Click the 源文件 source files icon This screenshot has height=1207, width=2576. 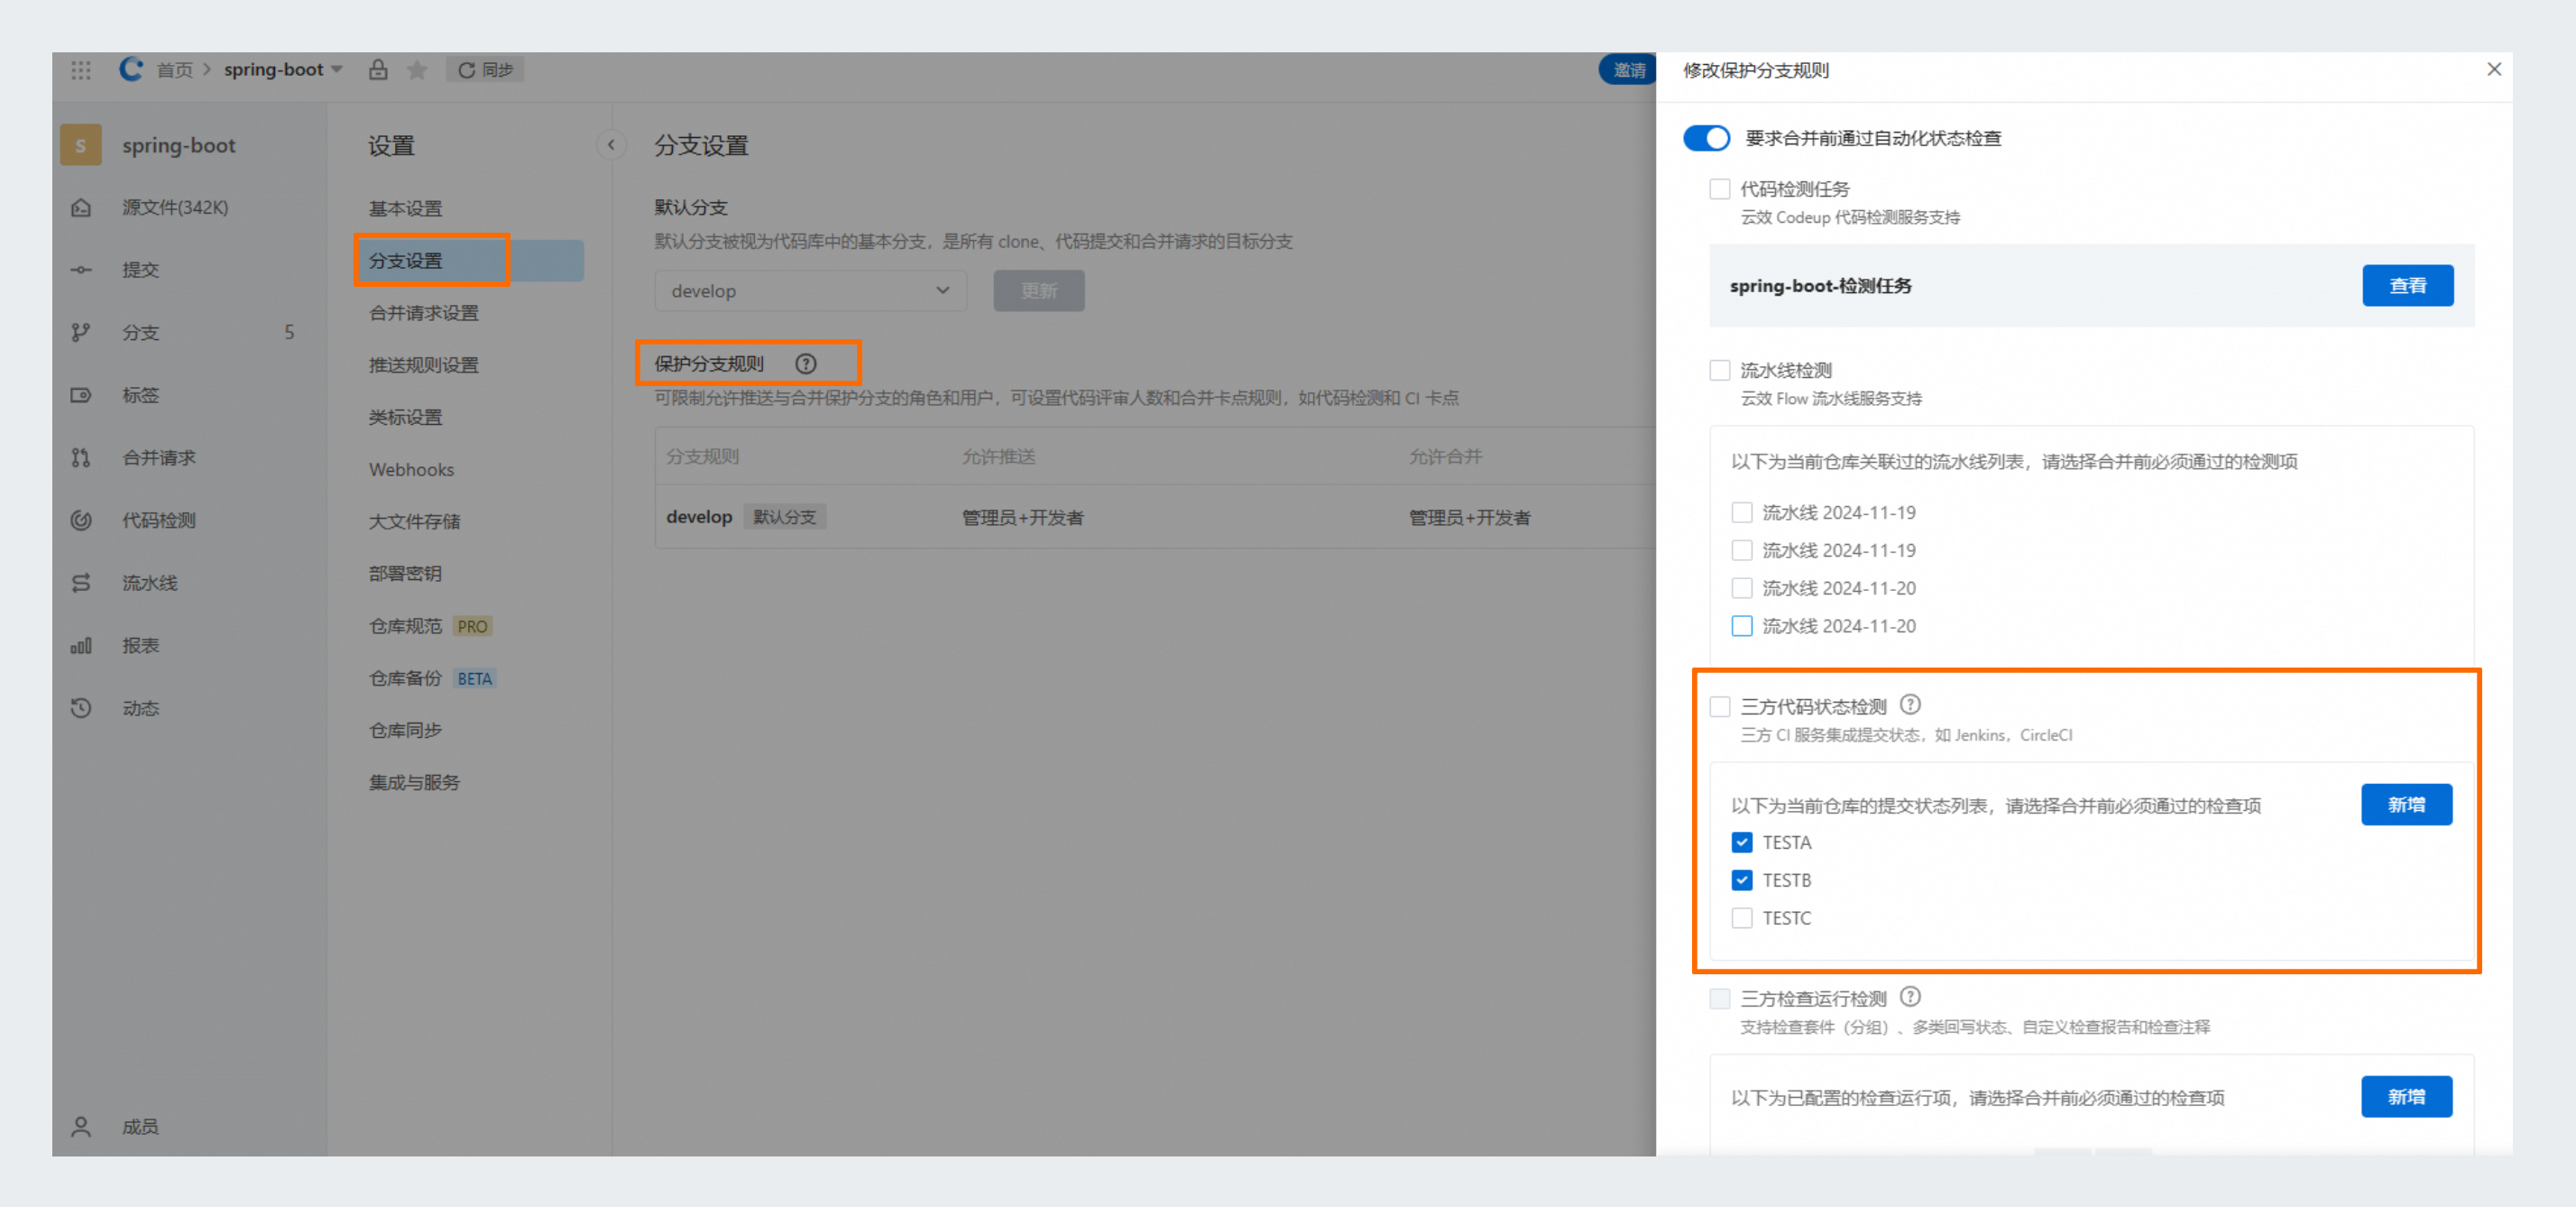[81, 207]
